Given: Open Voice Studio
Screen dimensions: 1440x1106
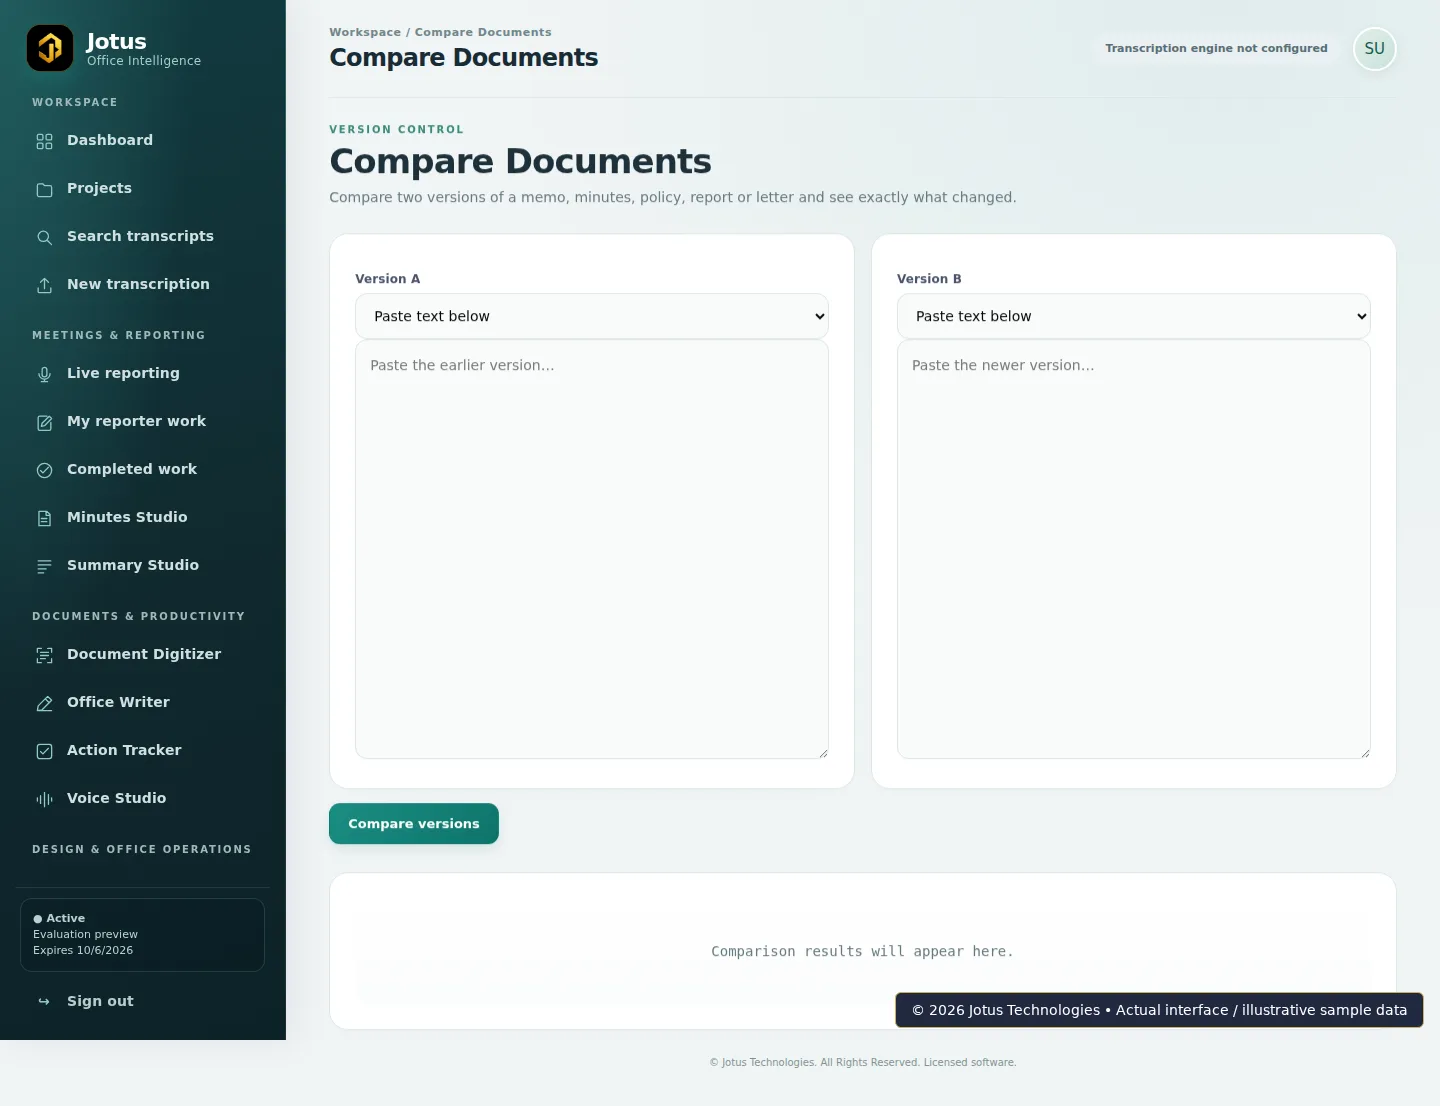Looking at the screenshot, I should 143,798.
